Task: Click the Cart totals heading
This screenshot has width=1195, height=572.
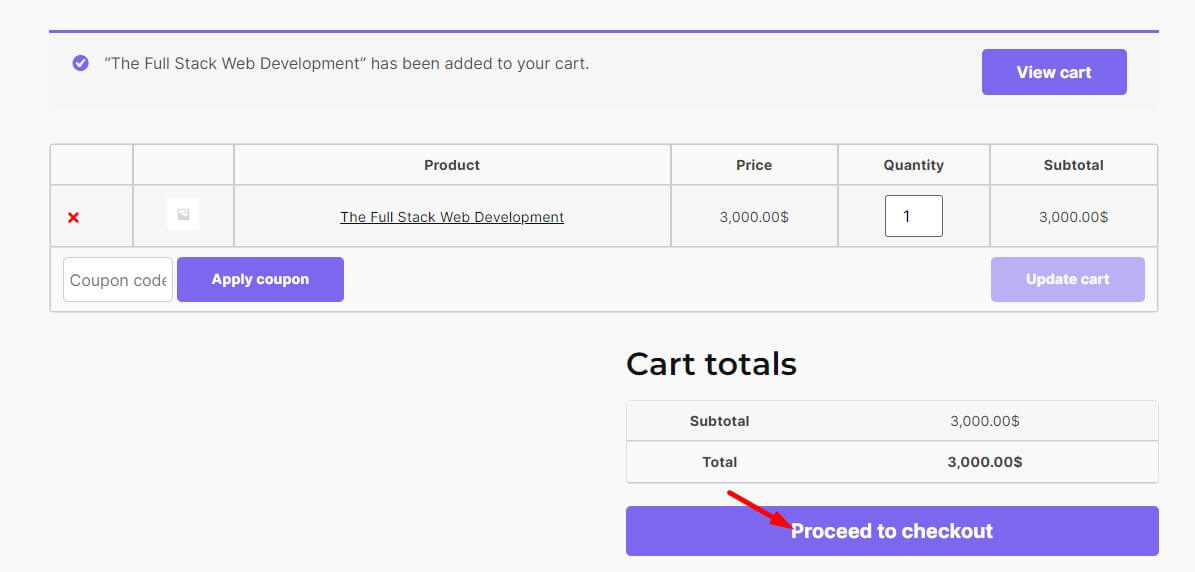Action: pyautogui.click(x=711, y=364)
